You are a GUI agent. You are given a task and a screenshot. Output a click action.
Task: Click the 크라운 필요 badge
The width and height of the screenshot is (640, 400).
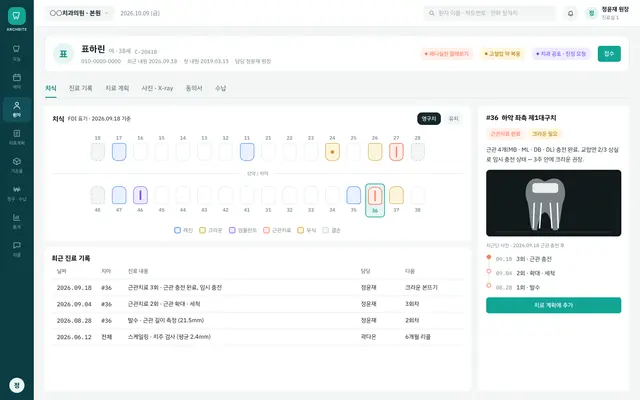pyautogui.click(x=544, y=134)
